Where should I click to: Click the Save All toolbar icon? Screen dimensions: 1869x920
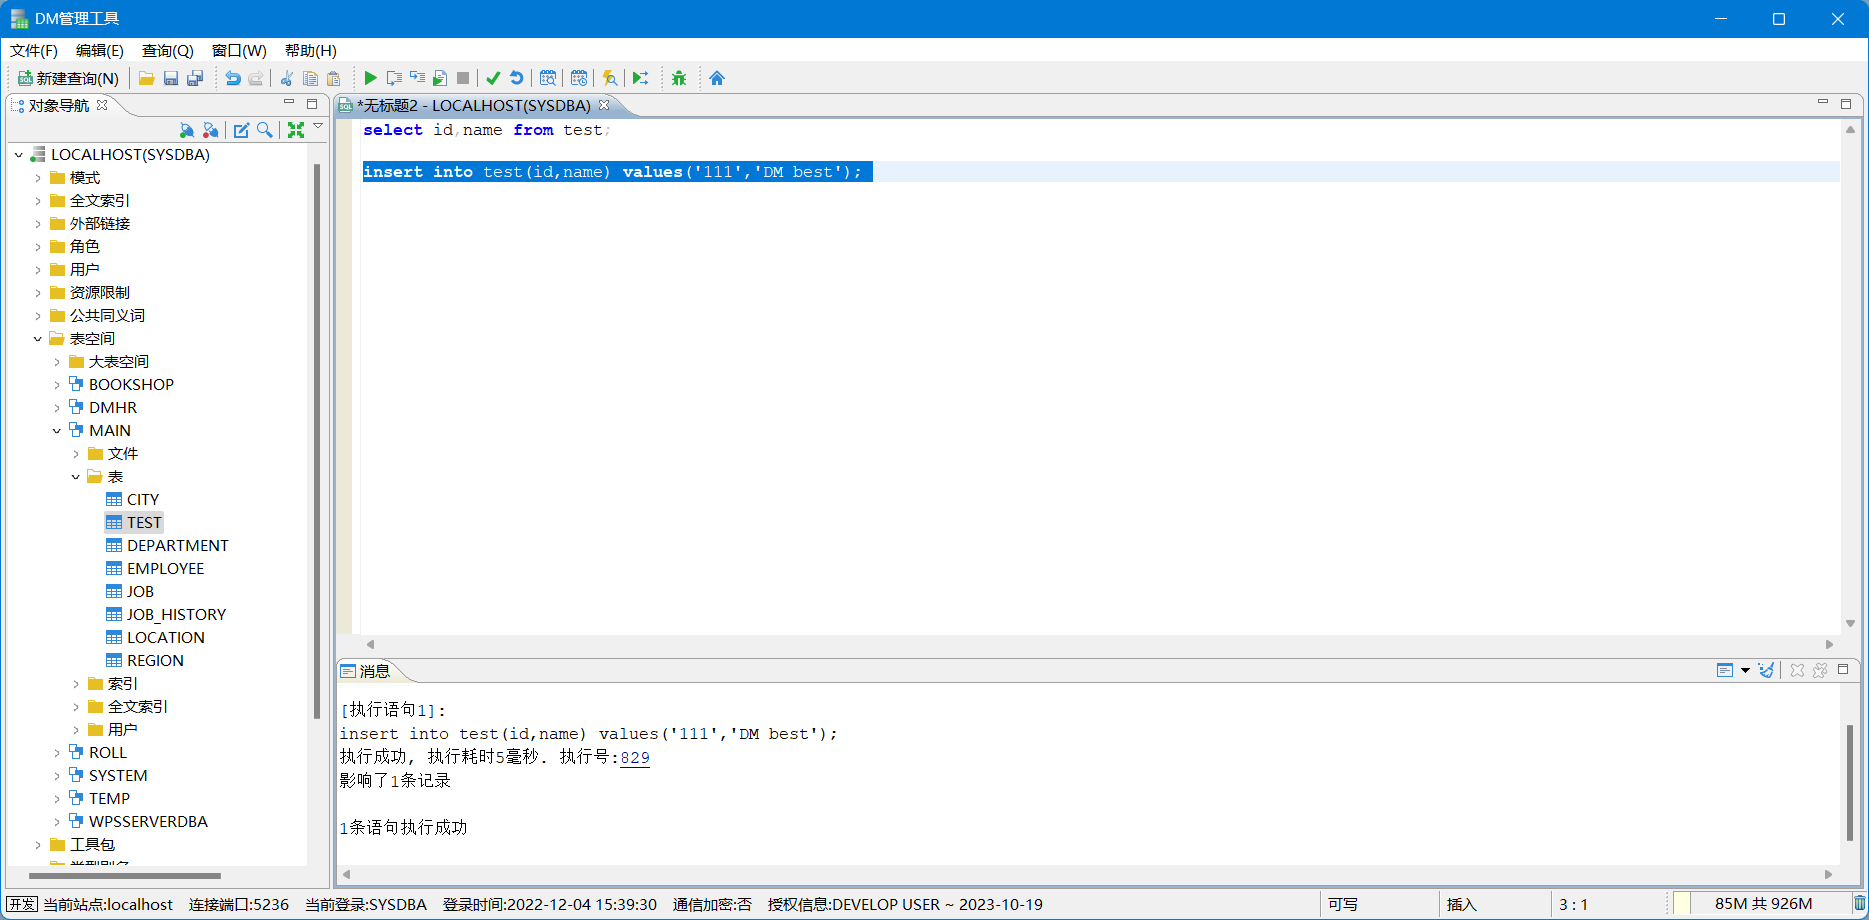pos(195,78)
